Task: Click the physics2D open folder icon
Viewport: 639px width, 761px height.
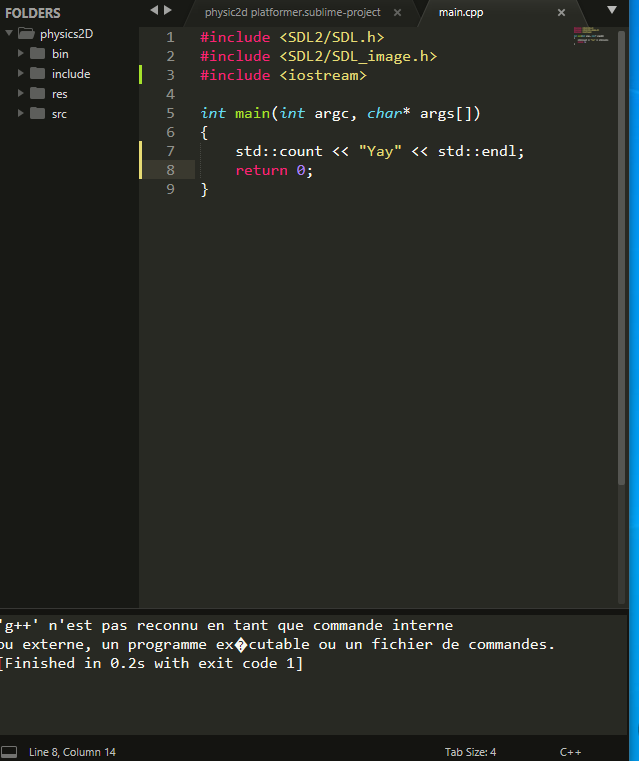Action: 26,33
